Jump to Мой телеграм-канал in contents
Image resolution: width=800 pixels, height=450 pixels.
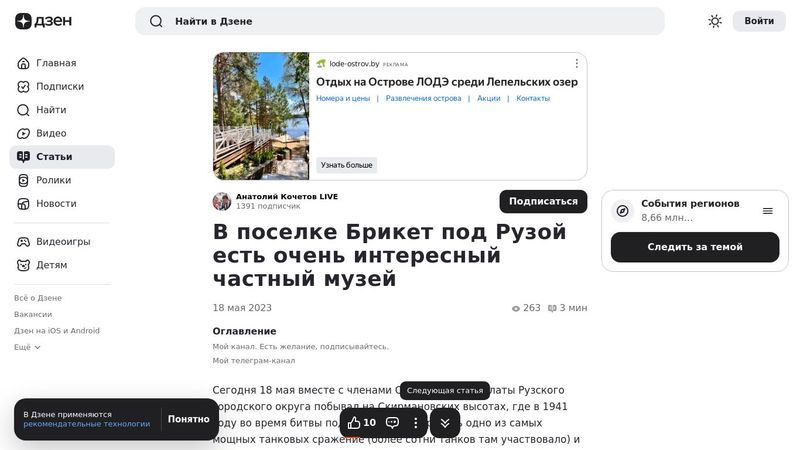[253, 361]
